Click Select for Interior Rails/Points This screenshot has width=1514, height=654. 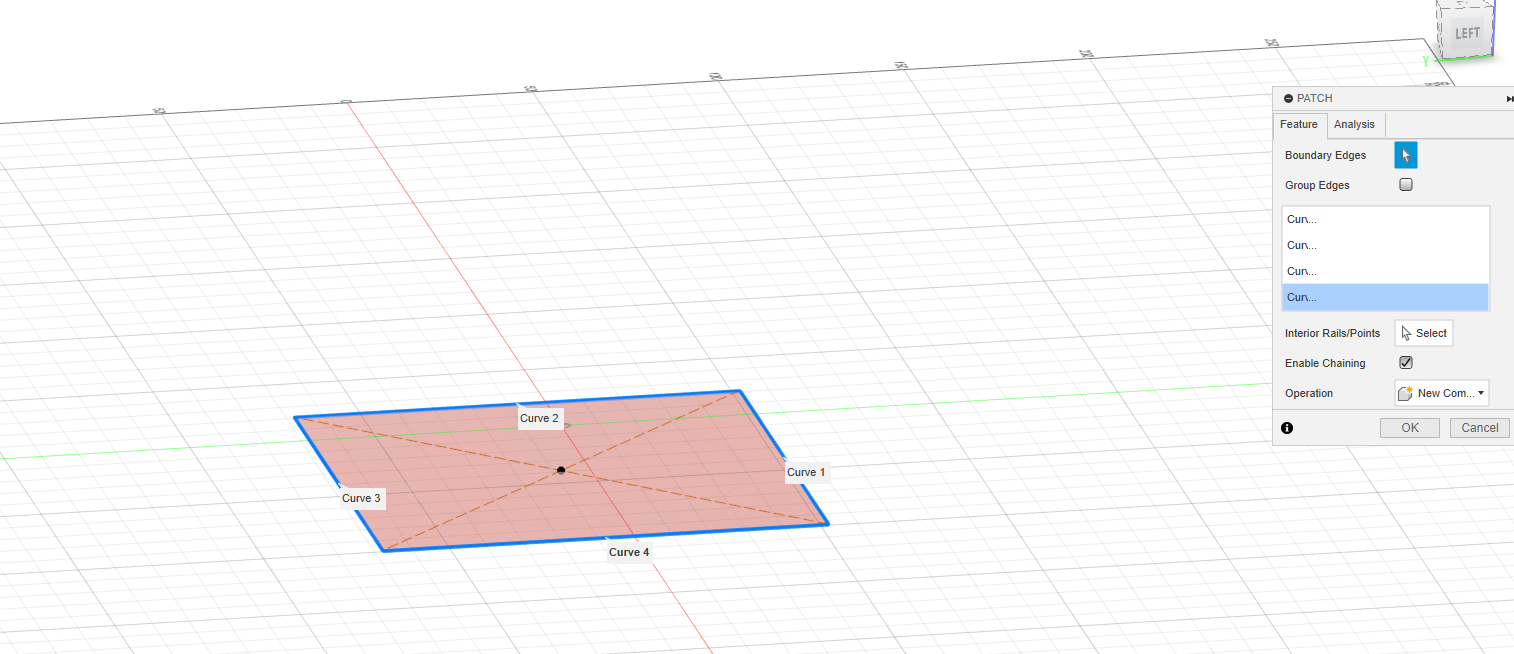click(1424, 333)
